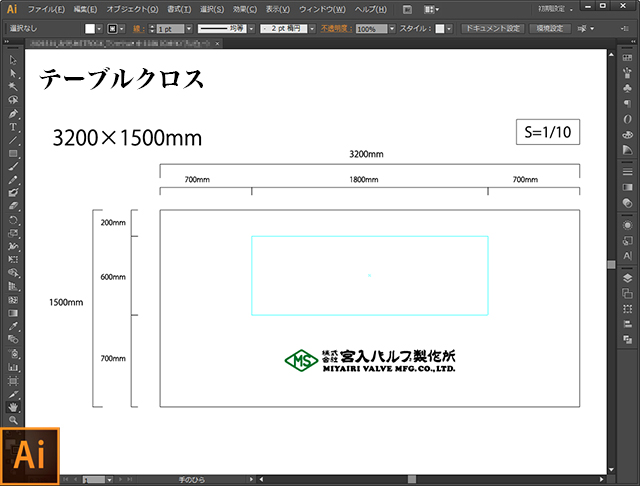Select the Gradient tool

[13, 313]
